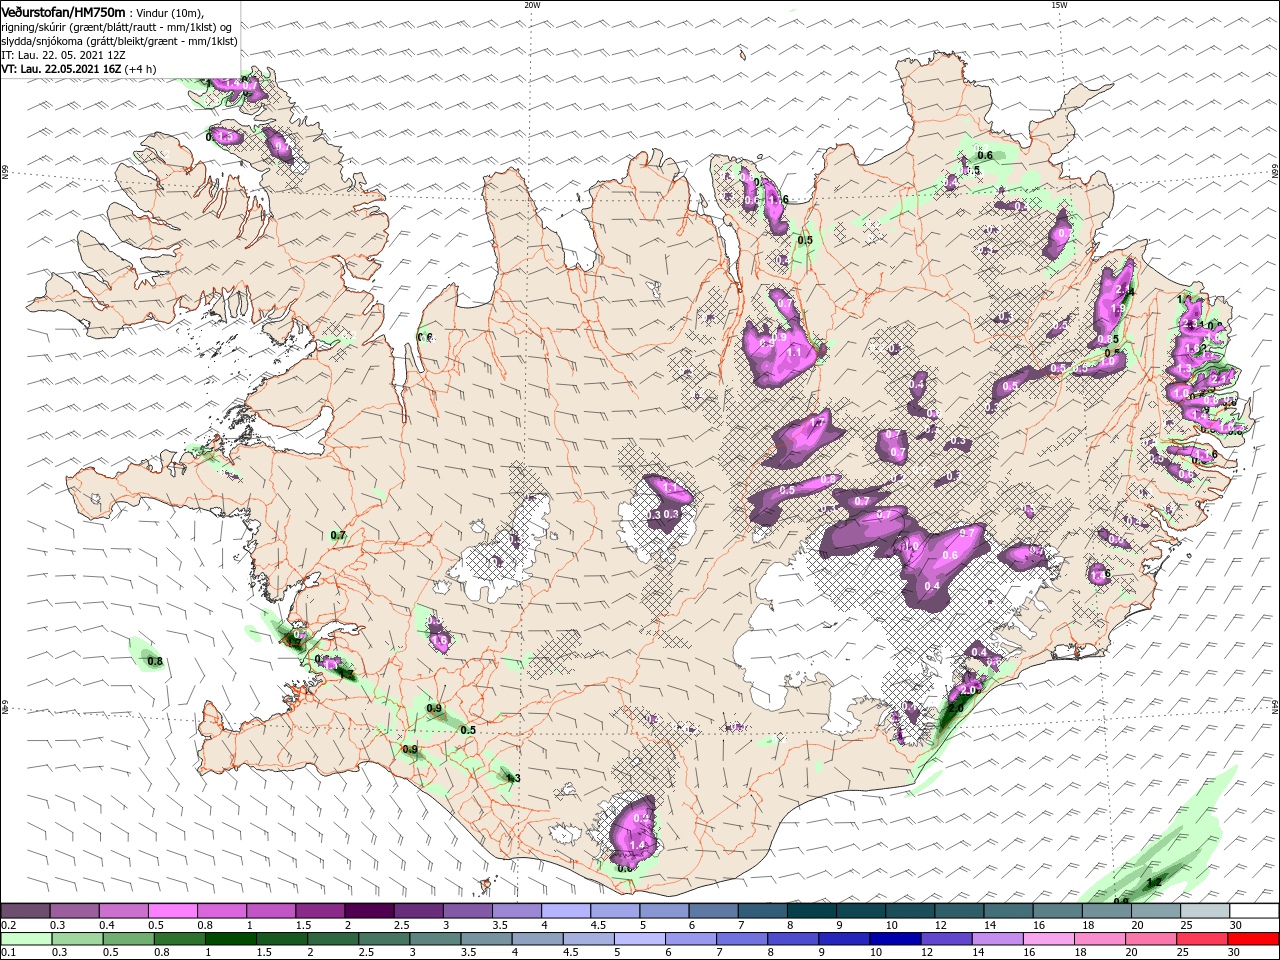The width and height of the screenshot is (1280, 960).
Task: Pick the darkest green 1 rain legend swatch
Action: (230, 939)
